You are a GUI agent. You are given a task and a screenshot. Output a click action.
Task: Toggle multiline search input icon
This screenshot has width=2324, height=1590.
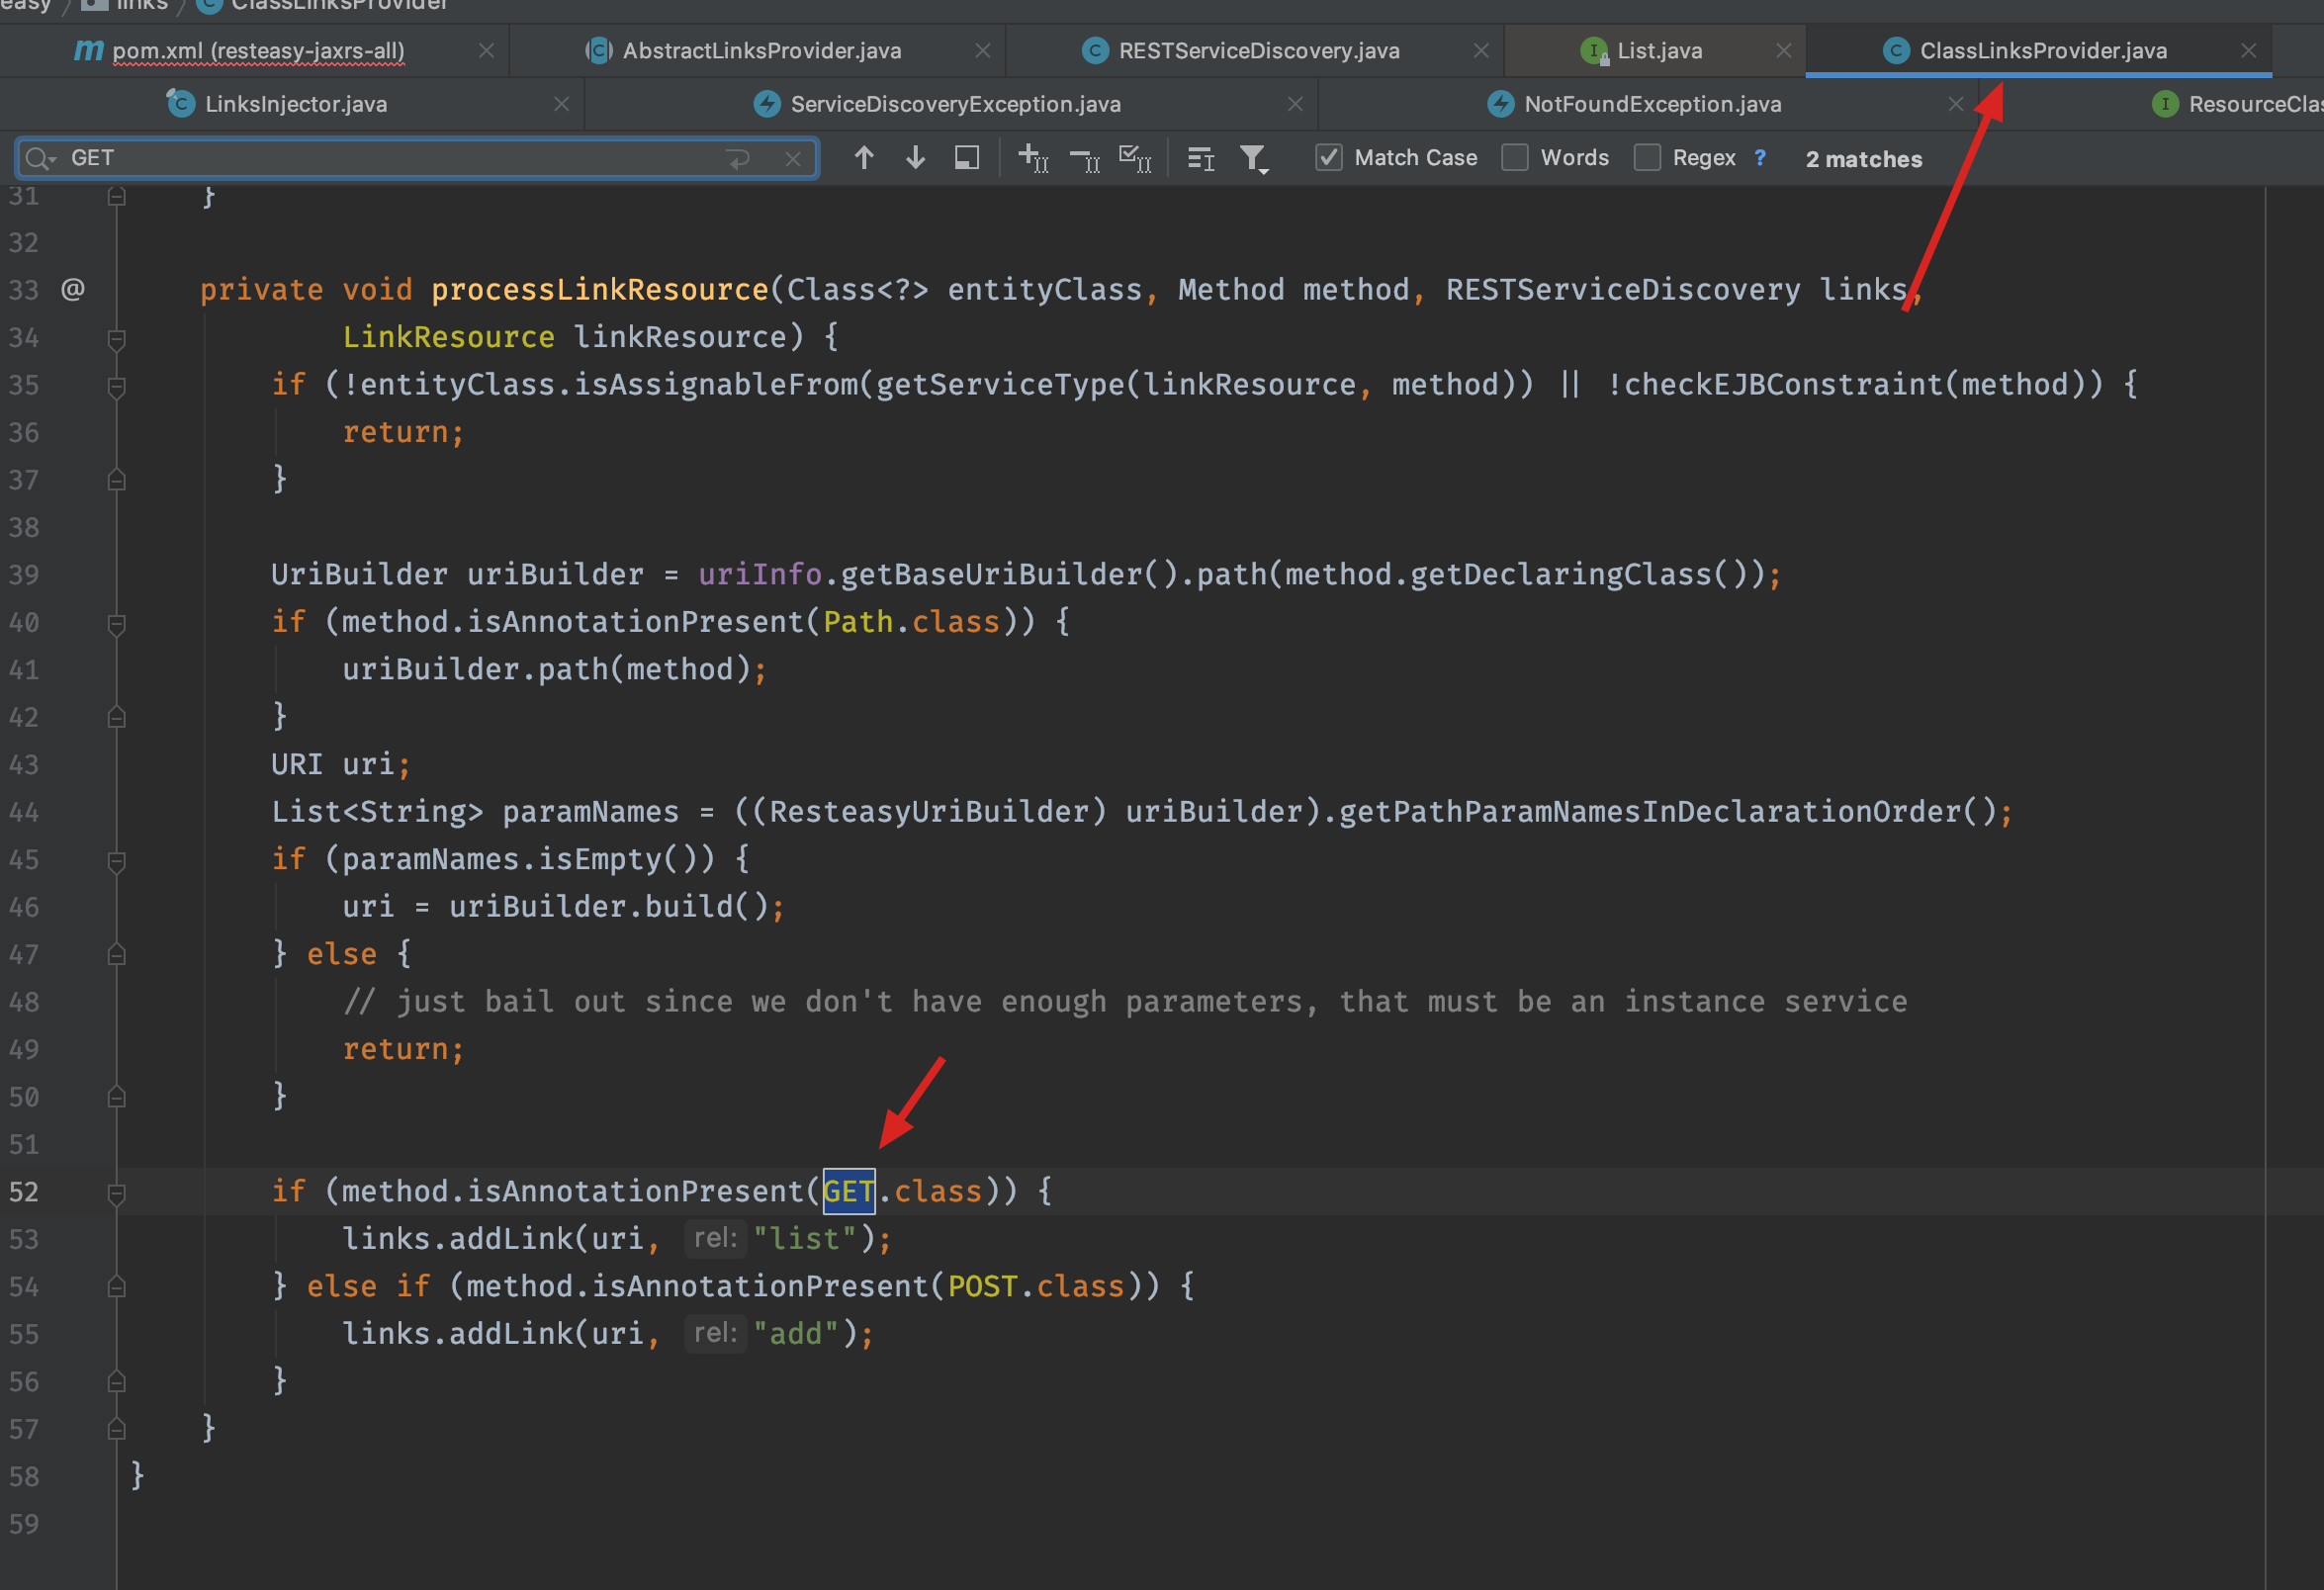[739, 159]
